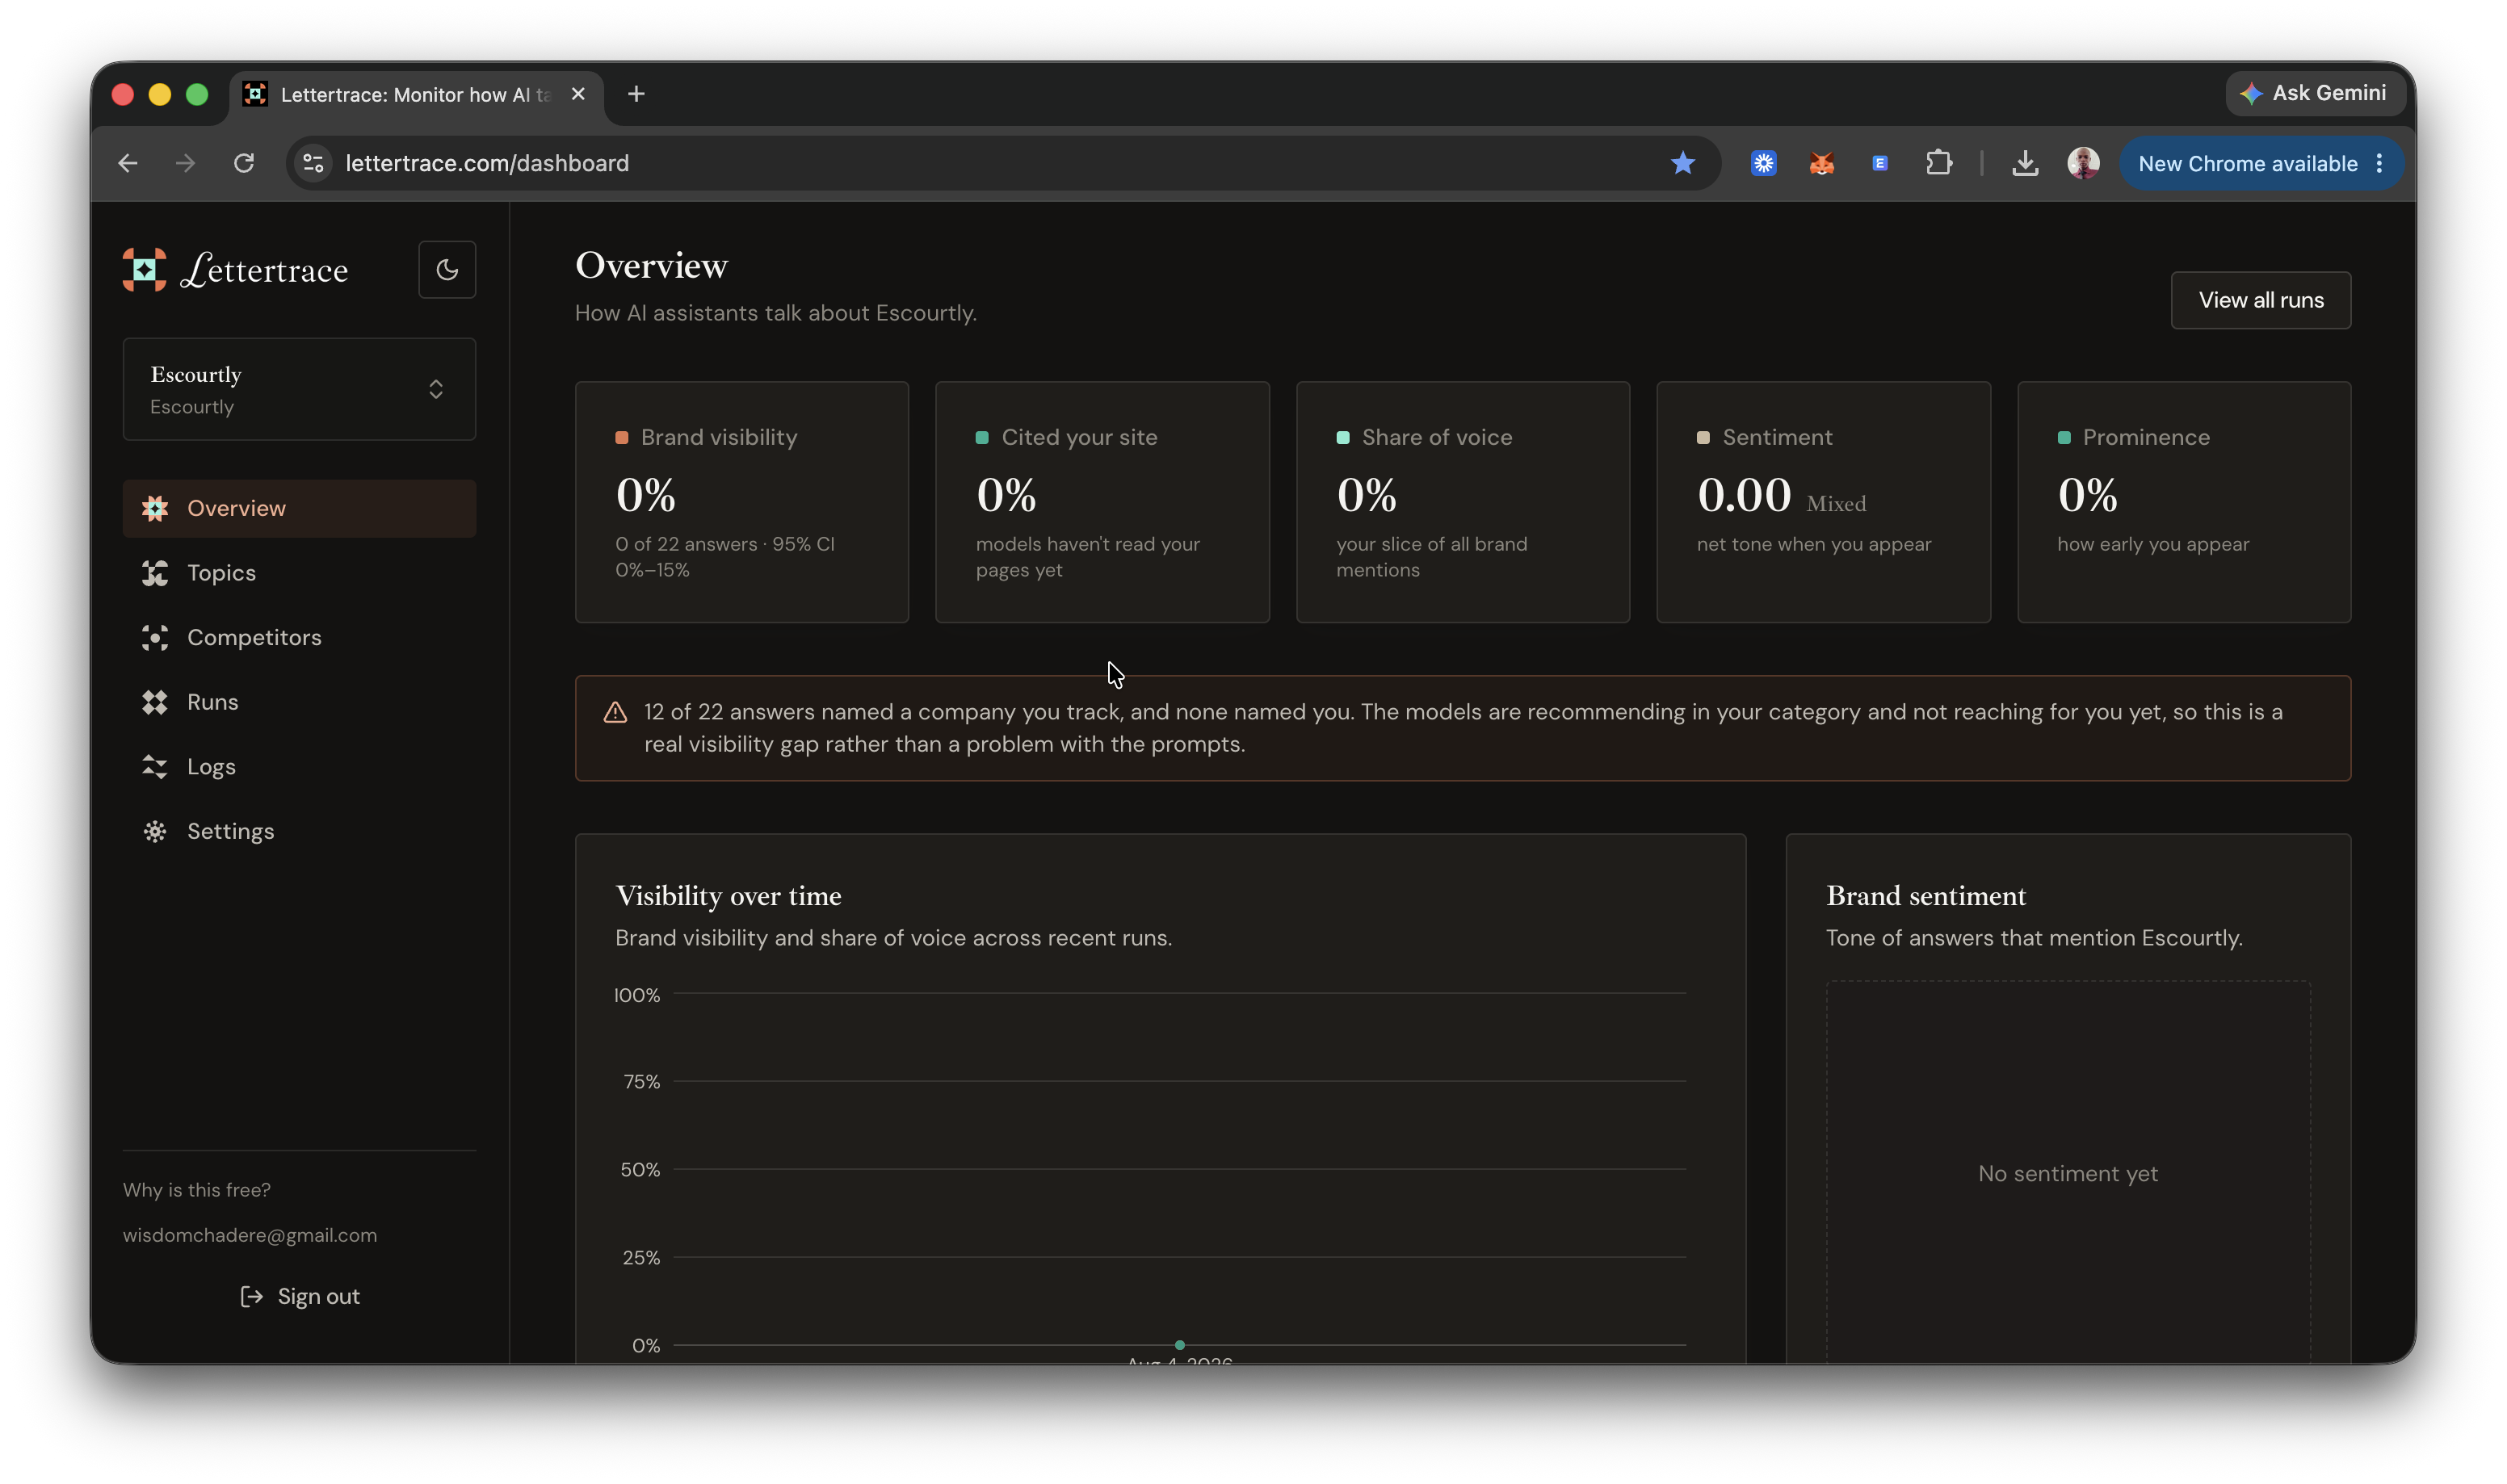Open the Chrome extensions puzzle menu
Image resolution: width=2507 pixels, height=1484 pixels.
(x=1939, y=163)
